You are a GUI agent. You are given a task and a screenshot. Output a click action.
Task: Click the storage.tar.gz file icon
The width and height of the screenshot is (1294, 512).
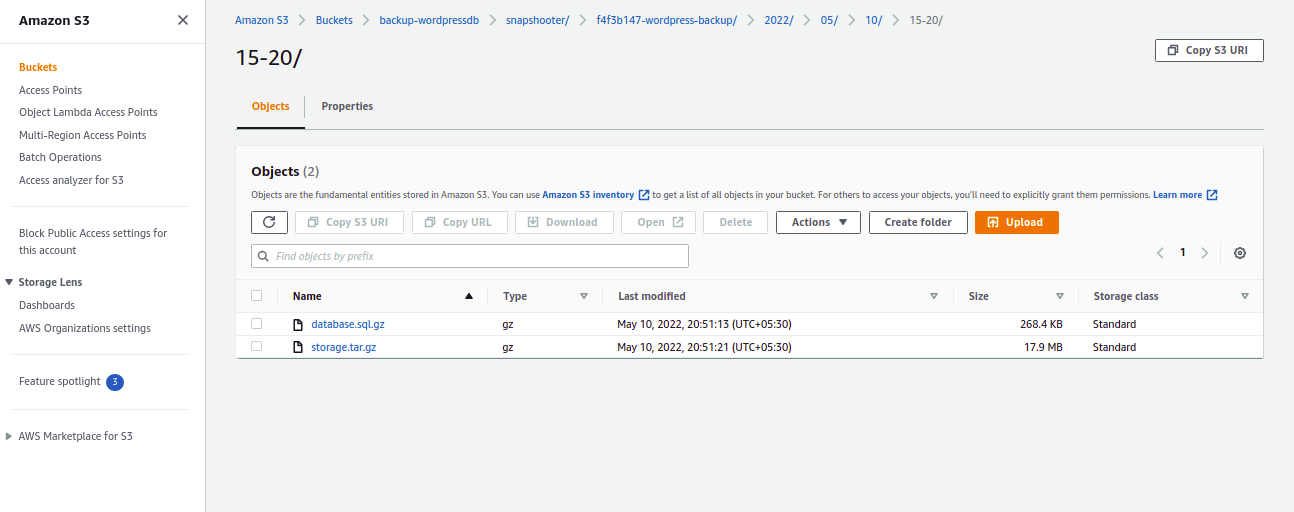coord(297,348)
